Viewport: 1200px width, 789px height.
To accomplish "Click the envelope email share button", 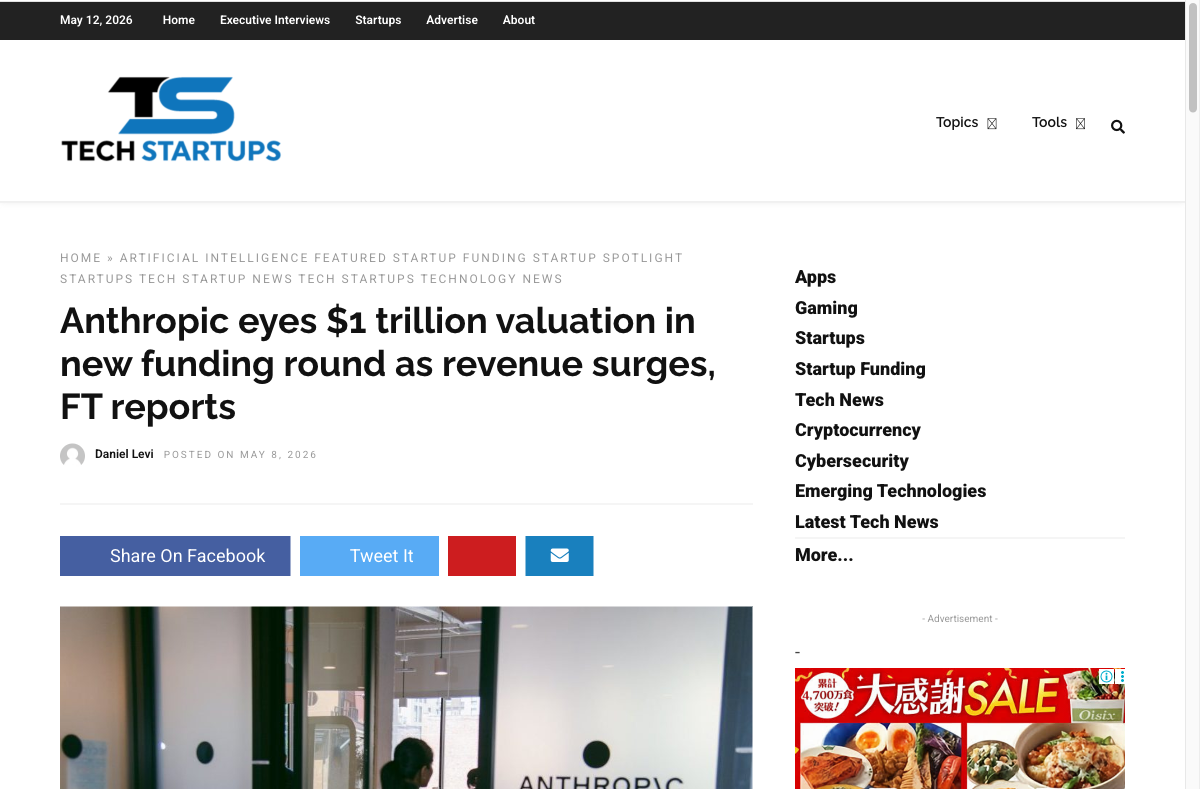I will pyautogui.click(x=559, y=556).
